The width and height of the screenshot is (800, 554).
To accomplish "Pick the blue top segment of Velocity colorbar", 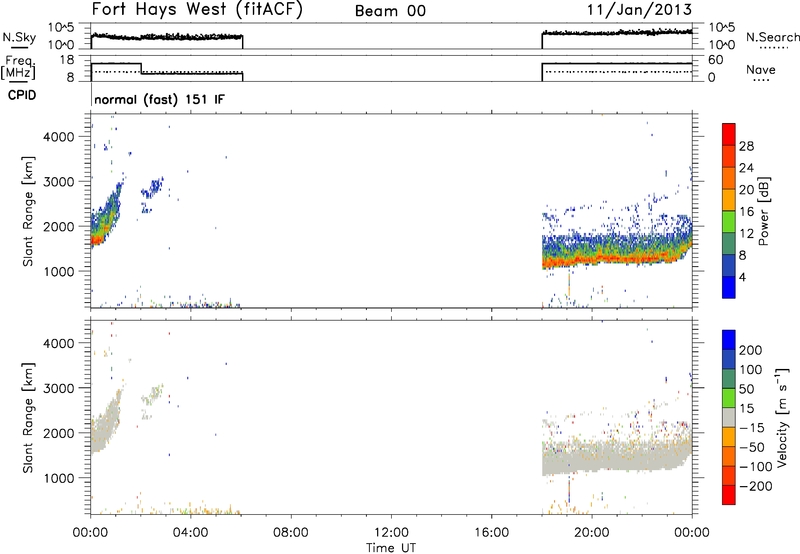I will tap(729, 340).
